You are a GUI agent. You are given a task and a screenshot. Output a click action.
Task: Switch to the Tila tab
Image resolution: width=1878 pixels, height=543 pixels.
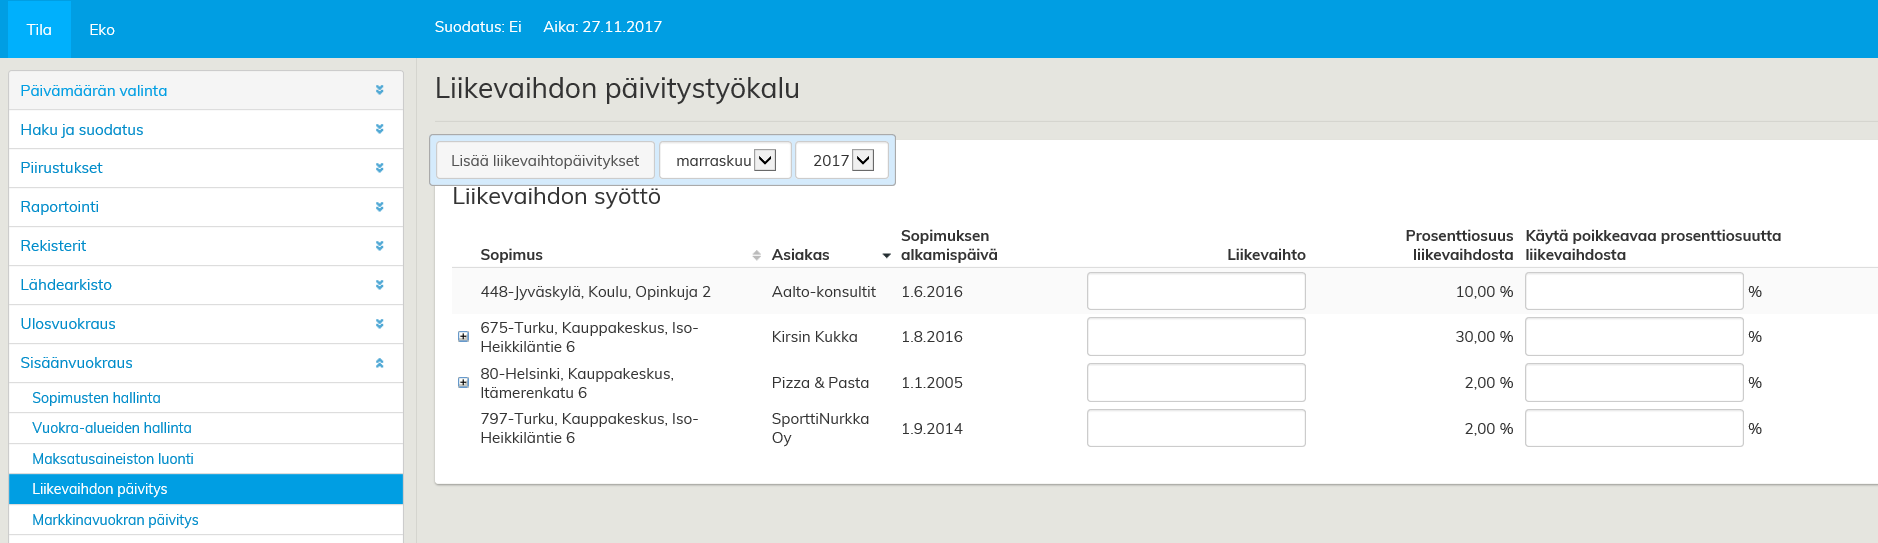39,29
